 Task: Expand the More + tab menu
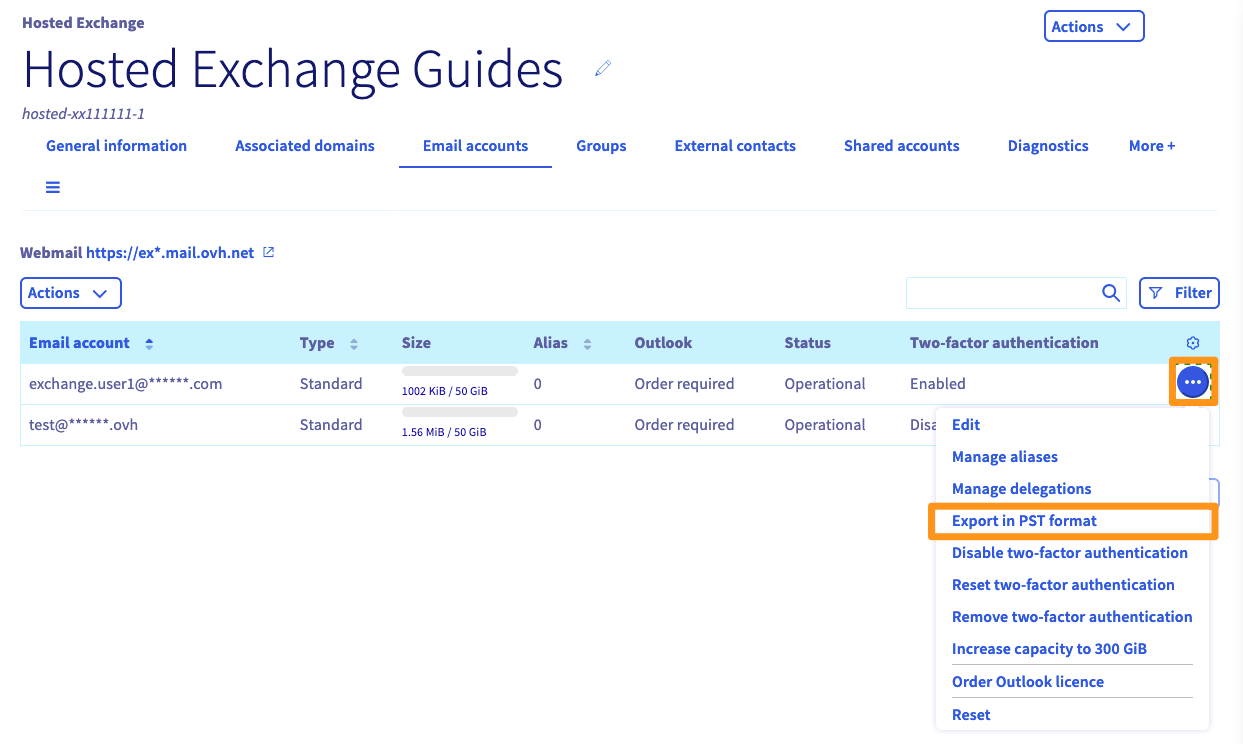coord(1151,146)
